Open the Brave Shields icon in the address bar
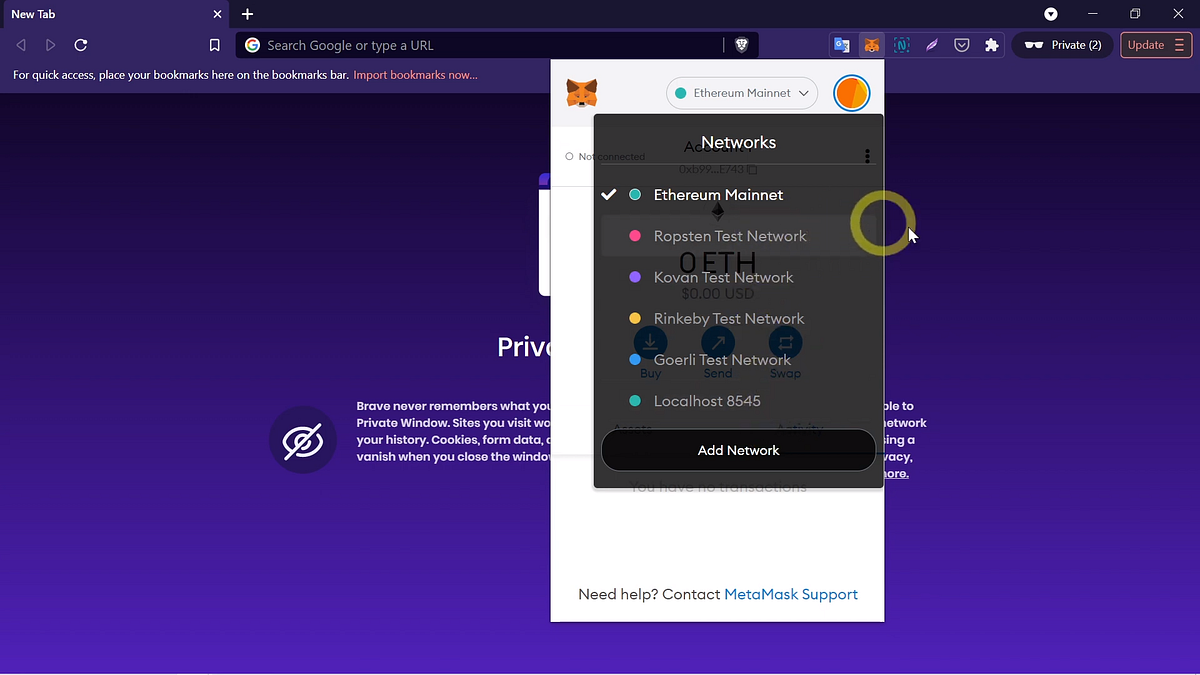Viewport: 1200px width, 675px height. pyautogui.click(x=741, y=45)
